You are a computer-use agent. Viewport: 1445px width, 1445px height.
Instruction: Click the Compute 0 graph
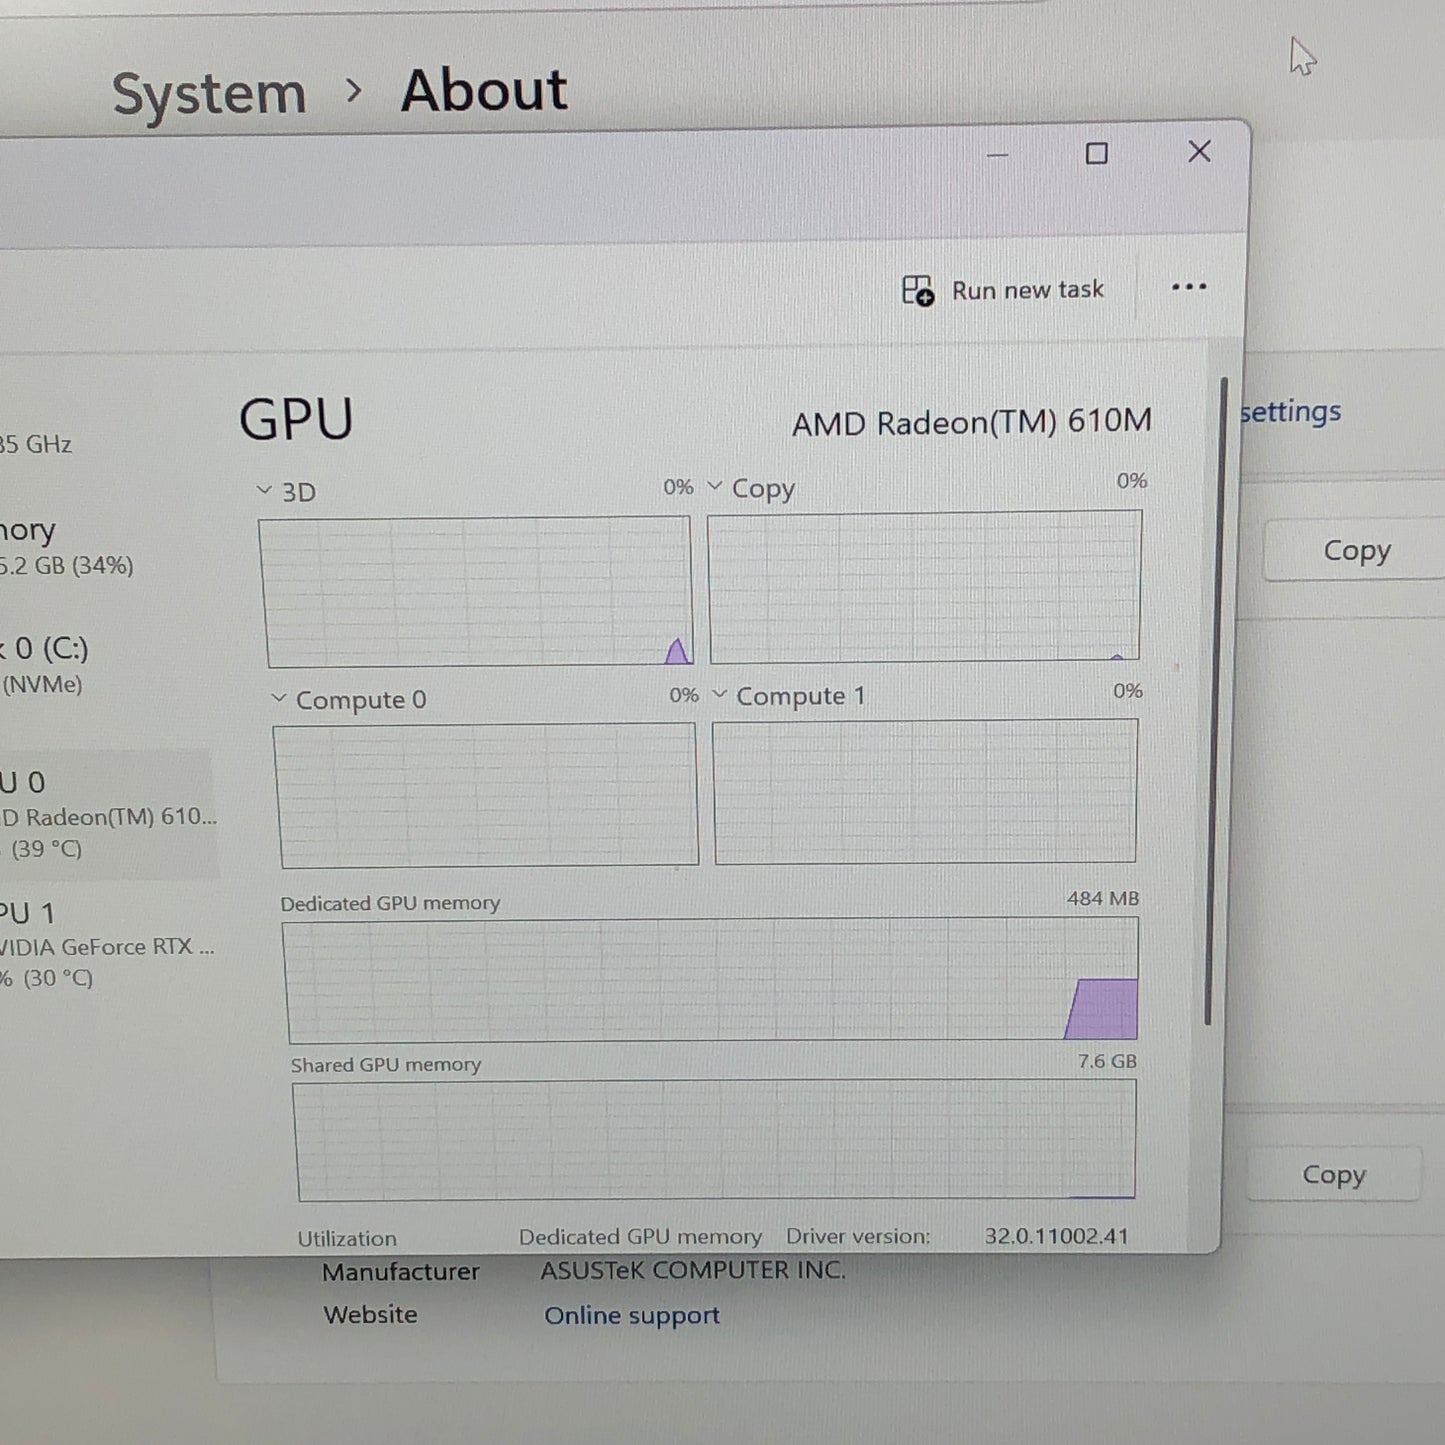(x=486, y=795)
